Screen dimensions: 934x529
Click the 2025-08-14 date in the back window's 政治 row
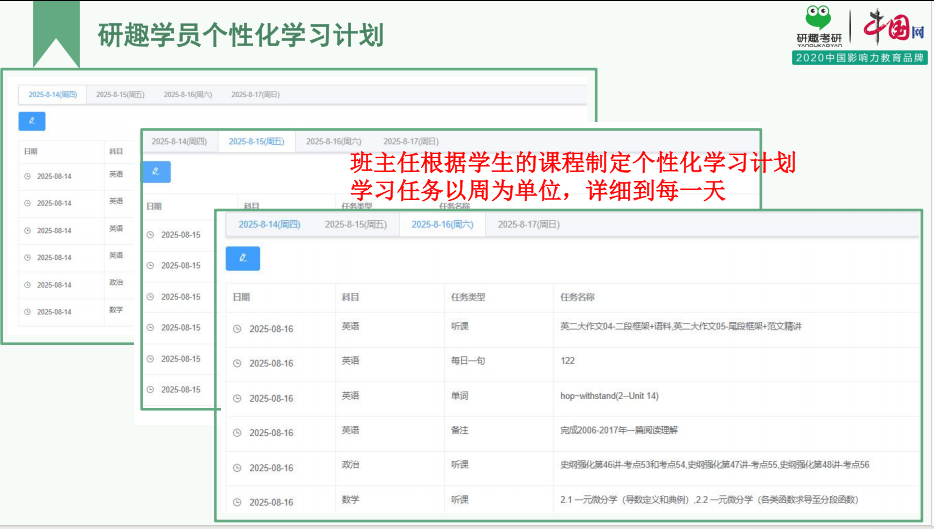click(54, 285)
